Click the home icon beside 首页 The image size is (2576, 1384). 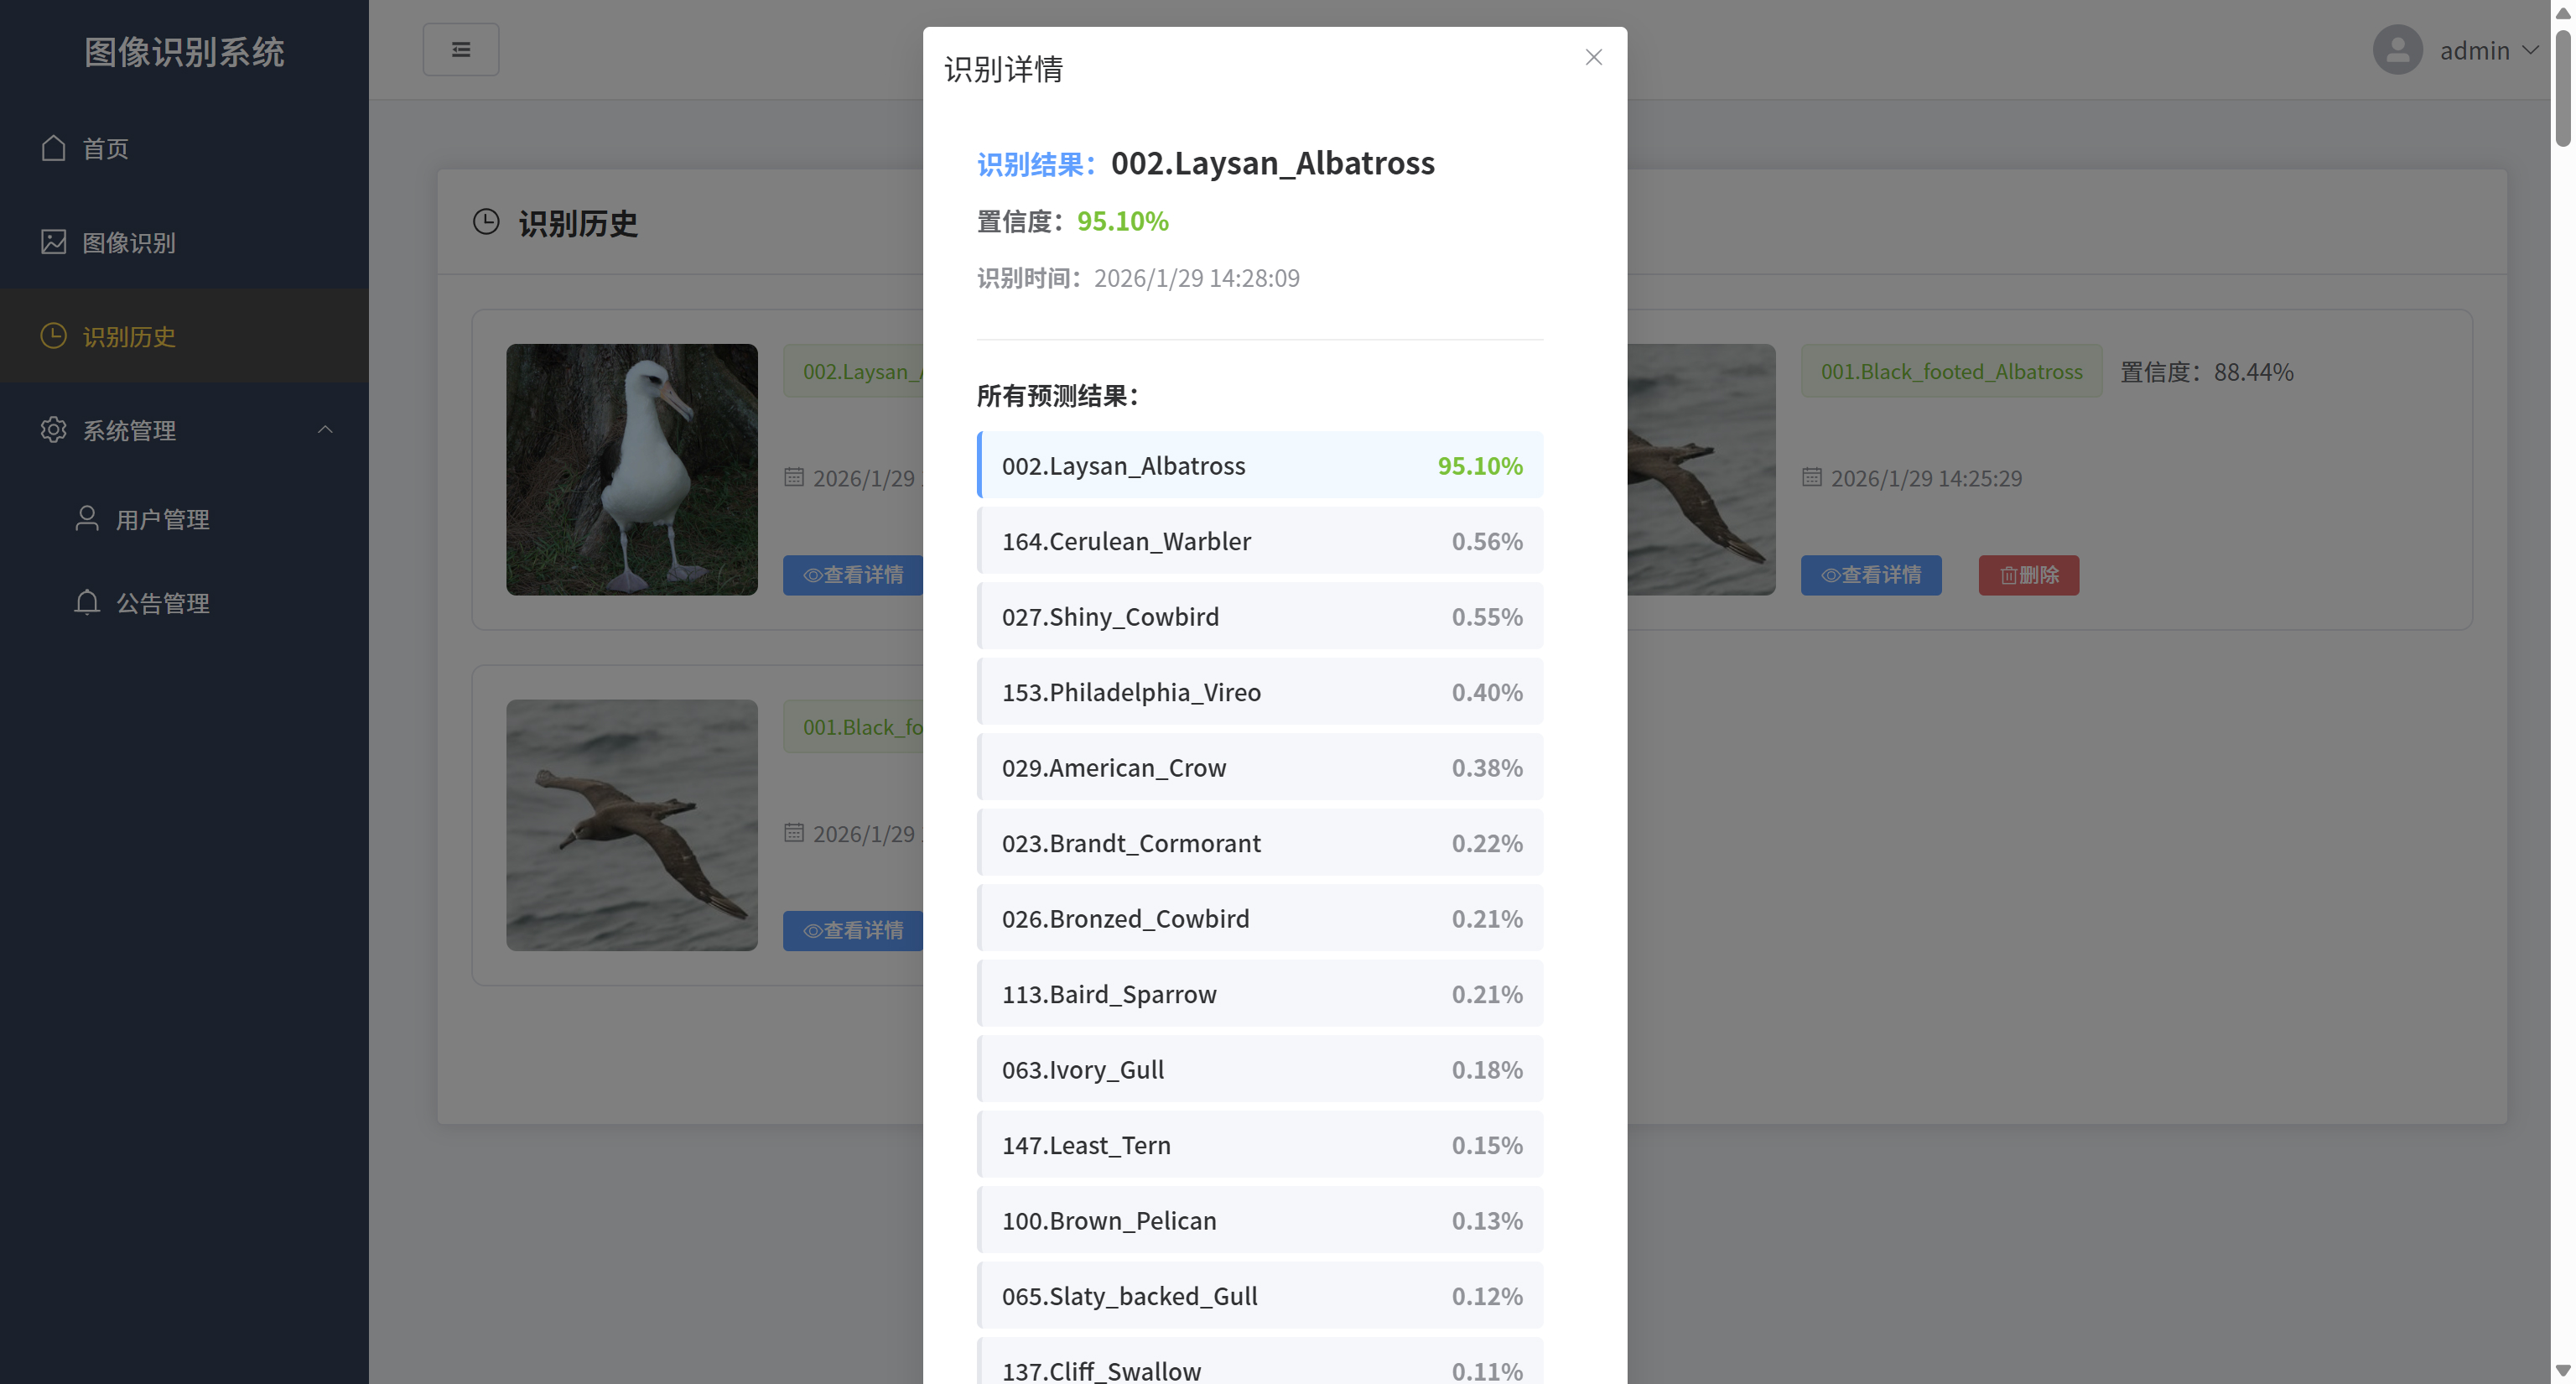pyautogui.click(x=53, y=148)
